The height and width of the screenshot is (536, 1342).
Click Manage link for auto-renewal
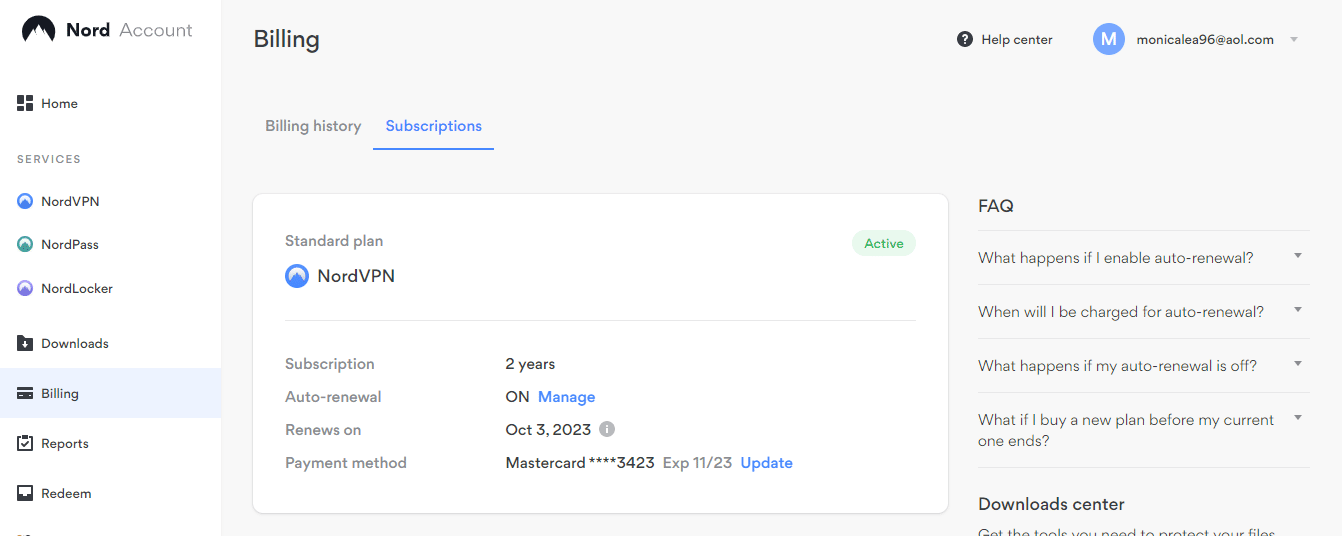(x=566, y=397)
